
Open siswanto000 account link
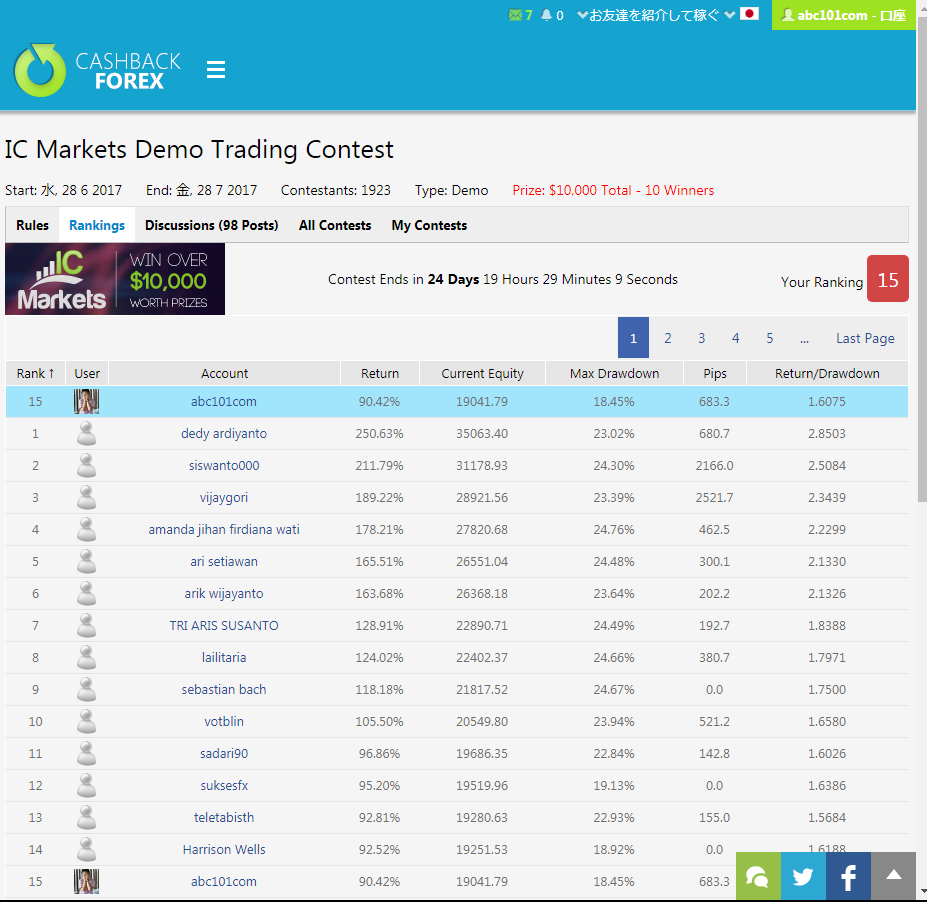[x=224, y=465]
